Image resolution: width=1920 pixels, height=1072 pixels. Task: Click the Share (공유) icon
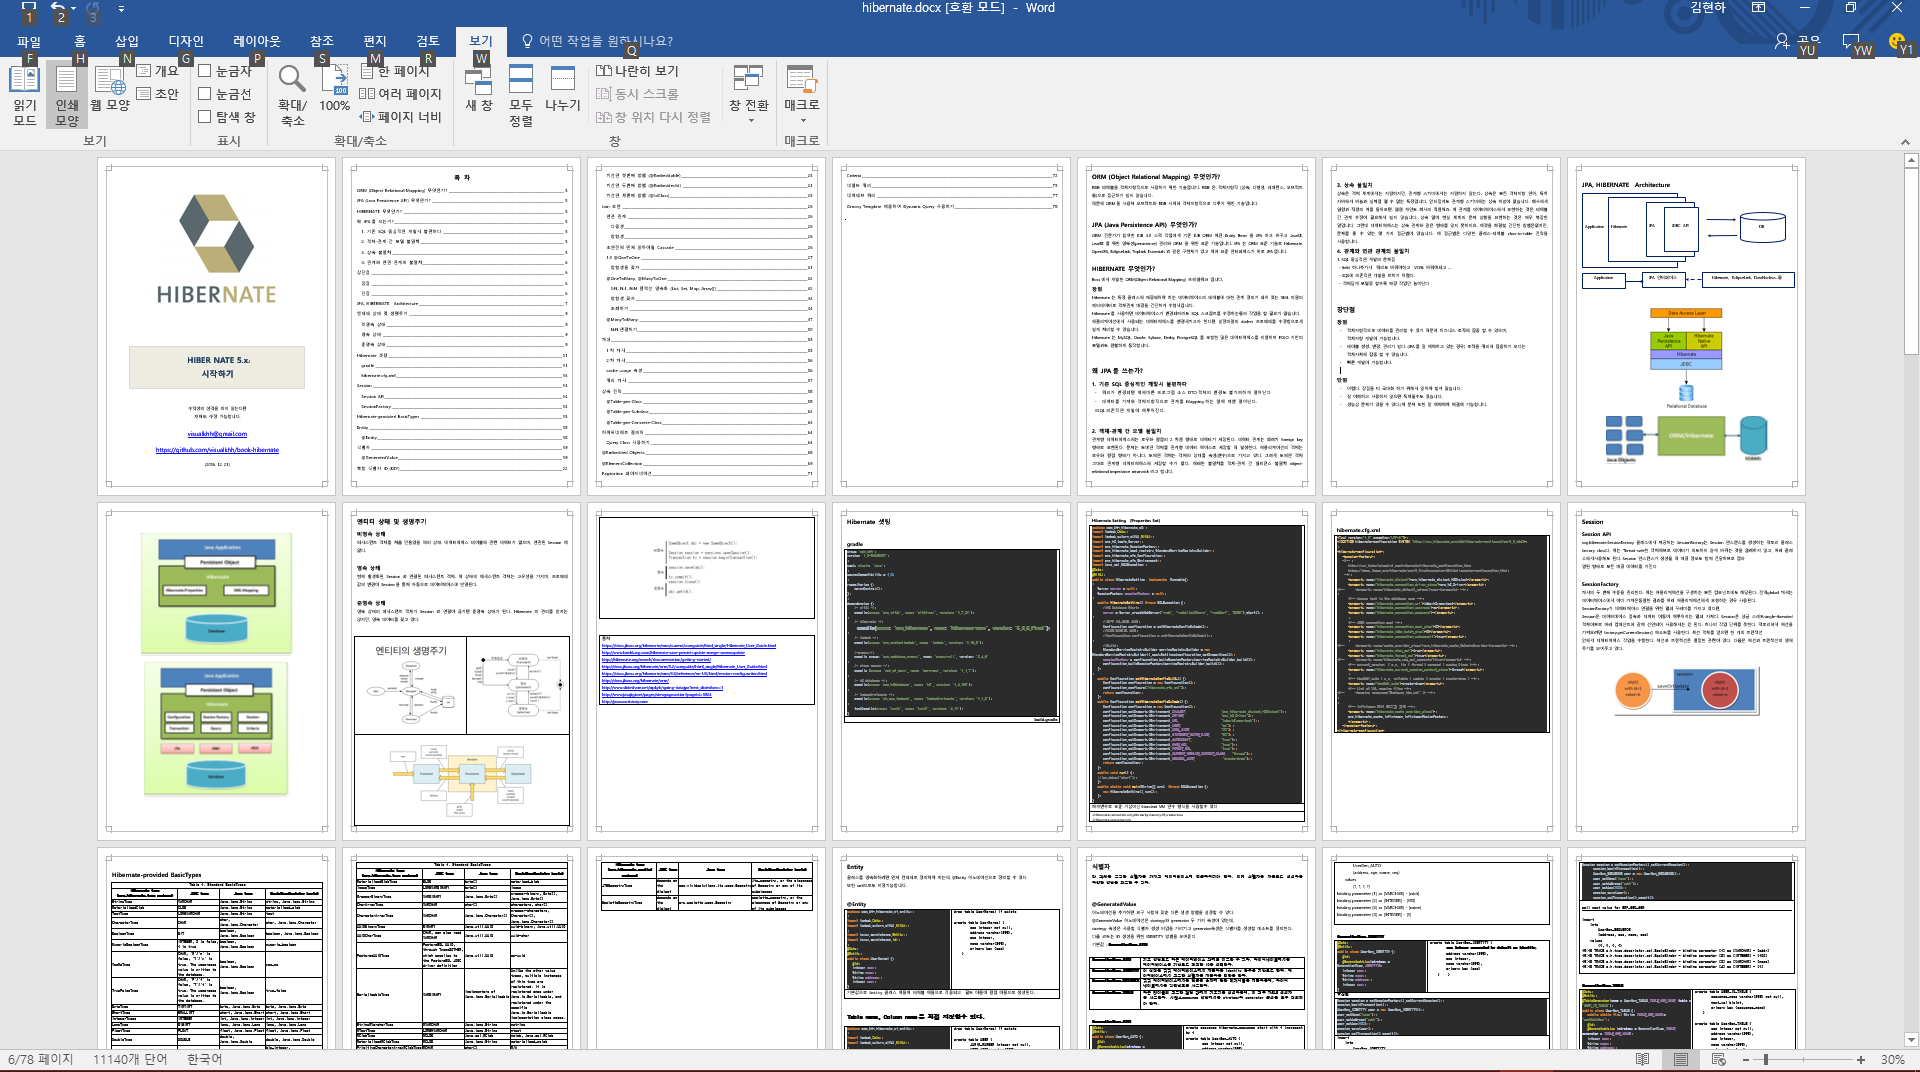[1797, 41]
